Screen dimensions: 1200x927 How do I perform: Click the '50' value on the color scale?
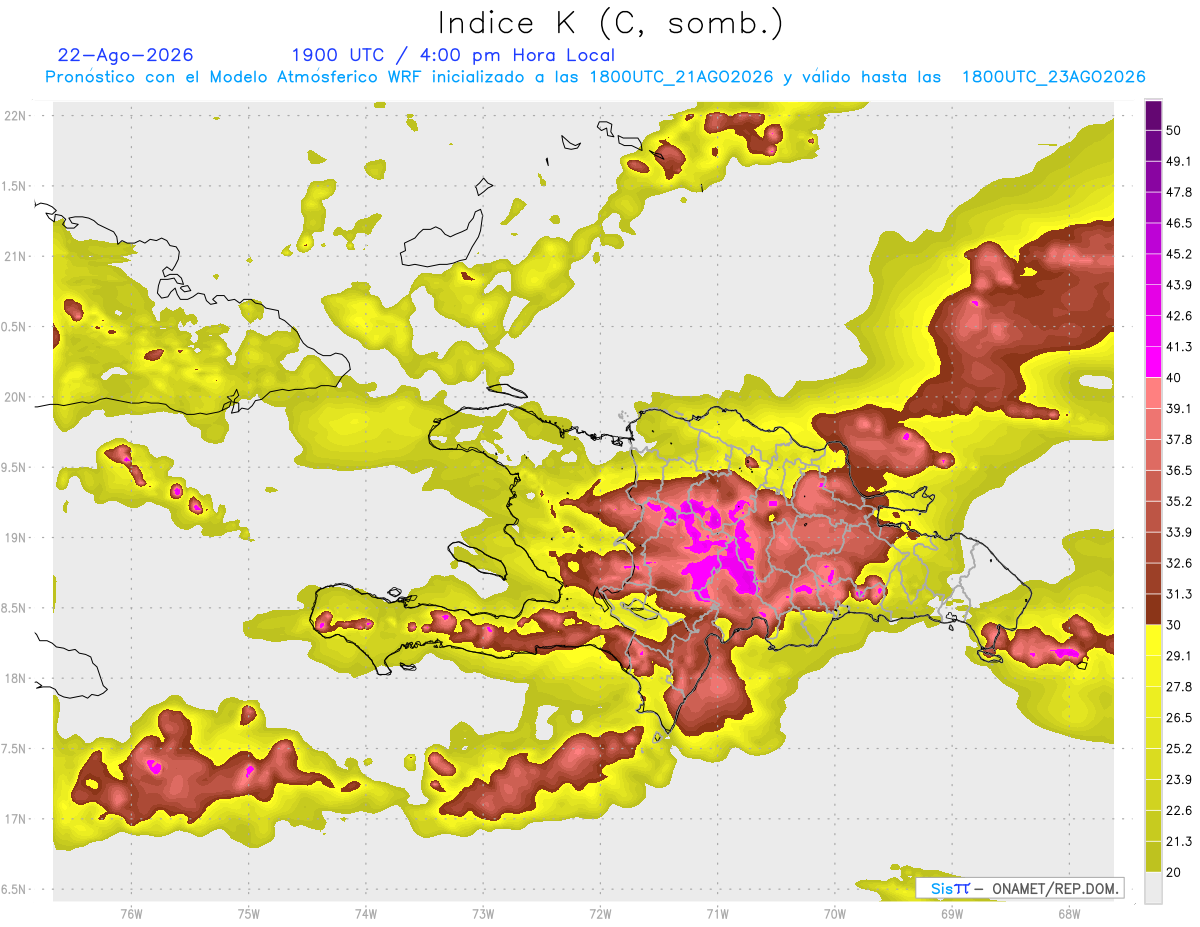(x=1173, y=130)
